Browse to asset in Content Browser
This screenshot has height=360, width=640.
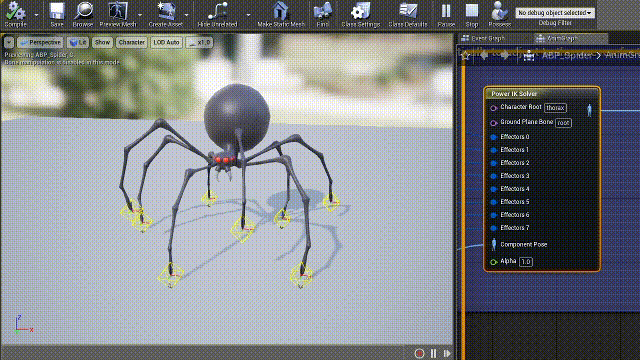(83, 14)
